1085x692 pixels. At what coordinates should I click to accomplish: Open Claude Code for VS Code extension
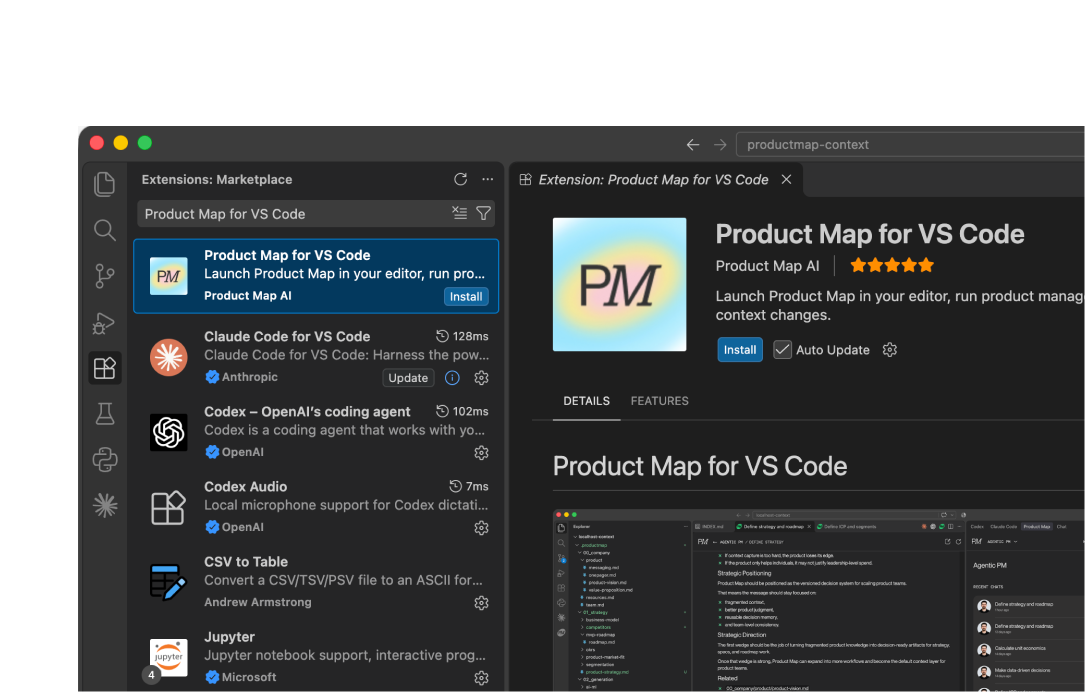316,356
